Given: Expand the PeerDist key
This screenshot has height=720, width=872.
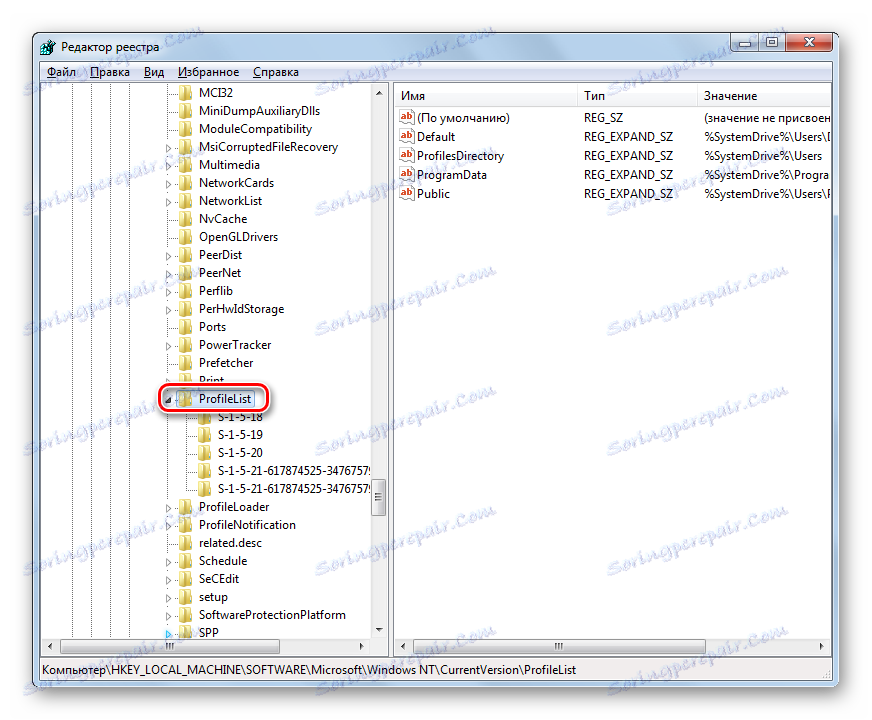Looking at the screenshot, I should pyautogui.click(x=169, y=256).
